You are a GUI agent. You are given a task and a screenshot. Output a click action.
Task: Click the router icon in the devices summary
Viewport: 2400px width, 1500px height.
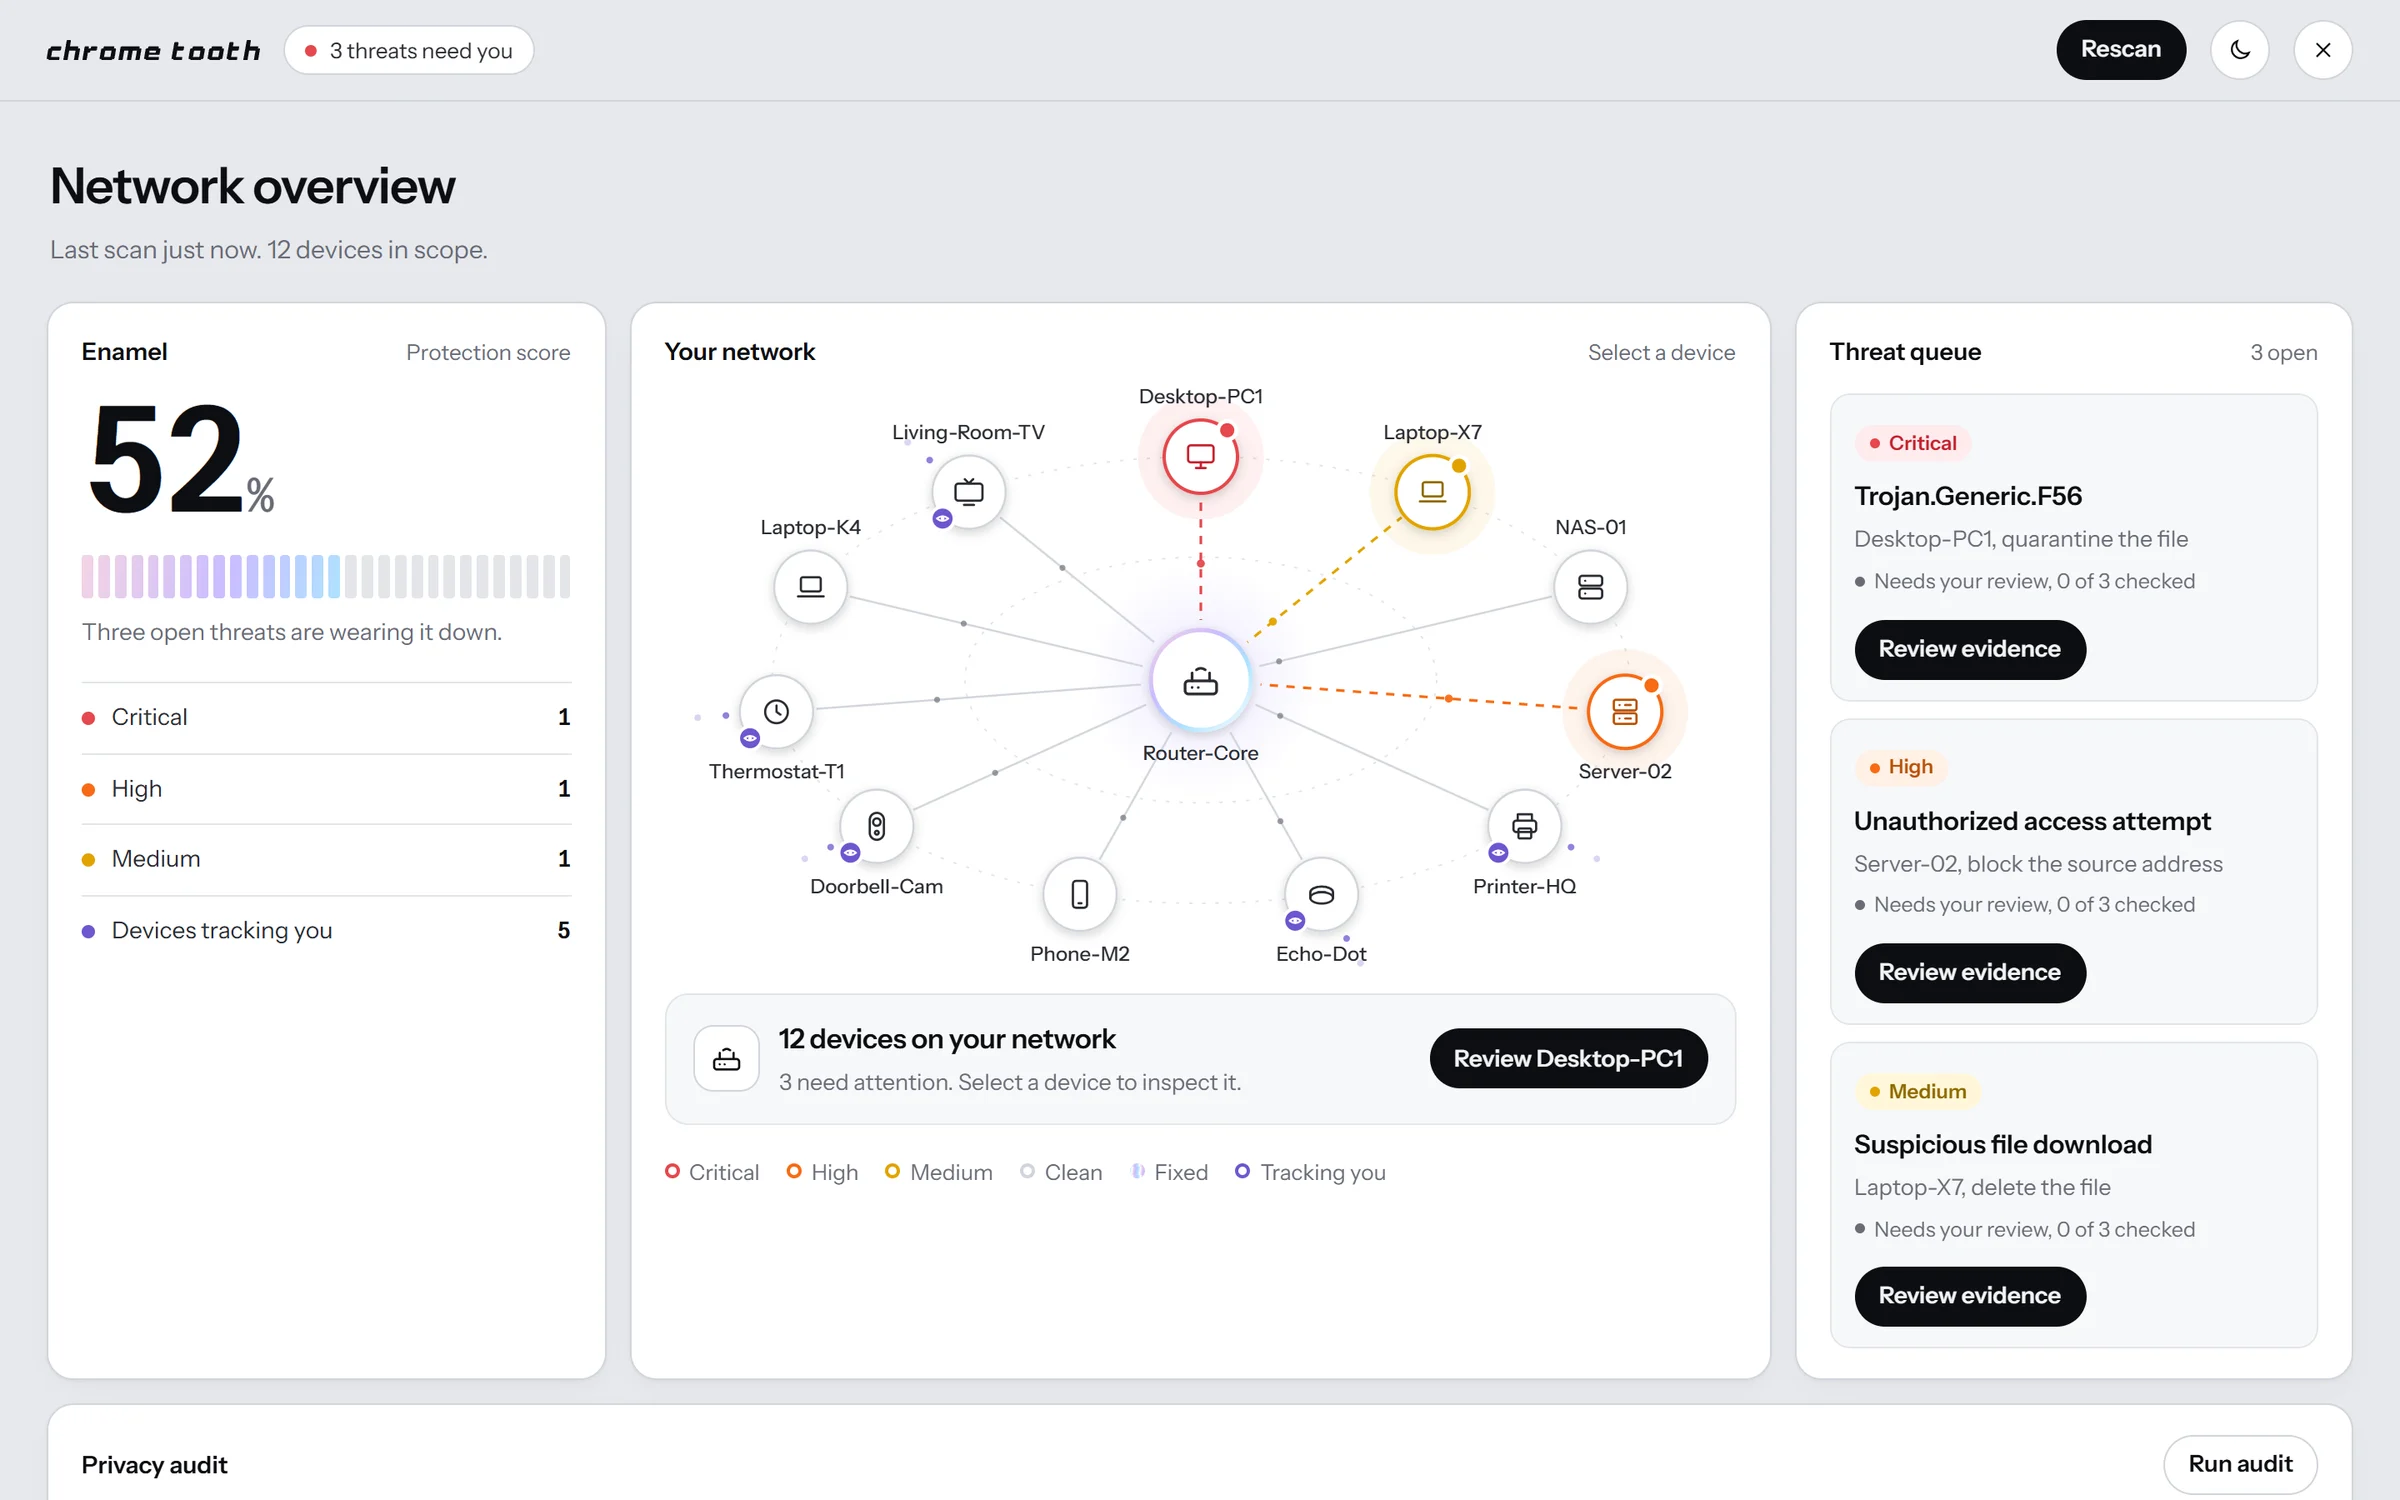(727, 1059)
